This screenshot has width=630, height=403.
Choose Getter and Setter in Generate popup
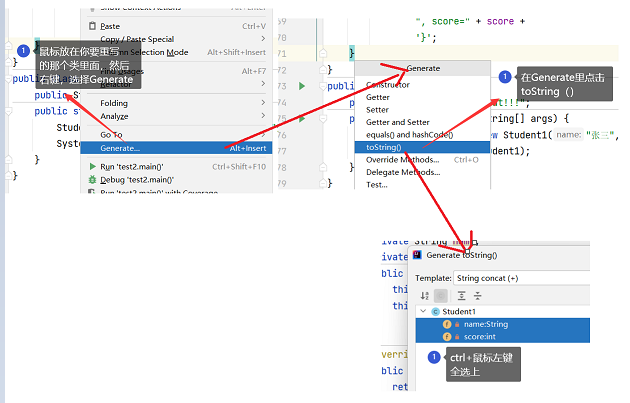(x=422, y=122)
